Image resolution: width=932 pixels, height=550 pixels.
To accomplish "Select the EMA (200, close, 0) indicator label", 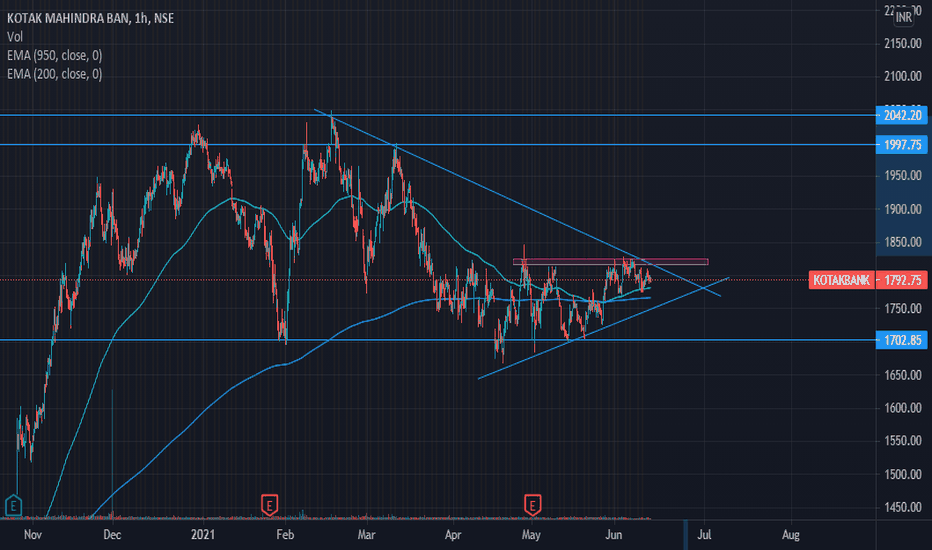I will (55, 74).
